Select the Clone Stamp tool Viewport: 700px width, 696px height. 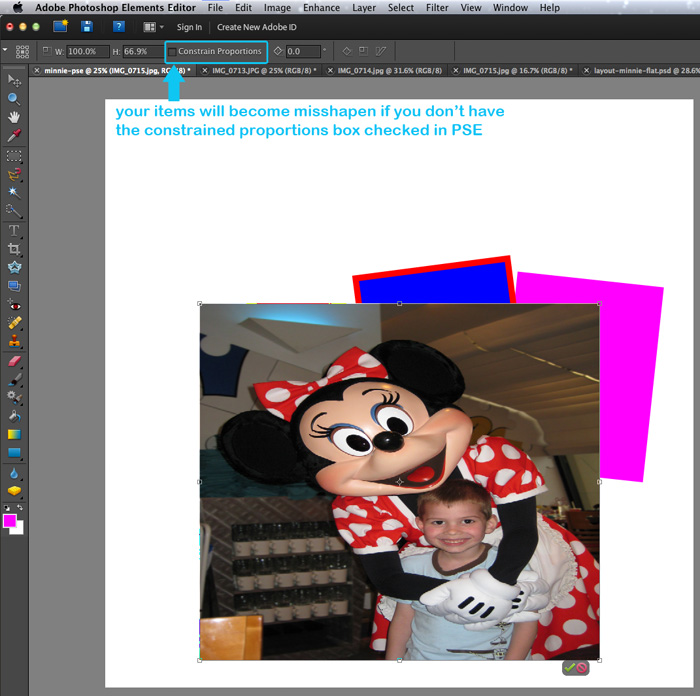[14, 341]
